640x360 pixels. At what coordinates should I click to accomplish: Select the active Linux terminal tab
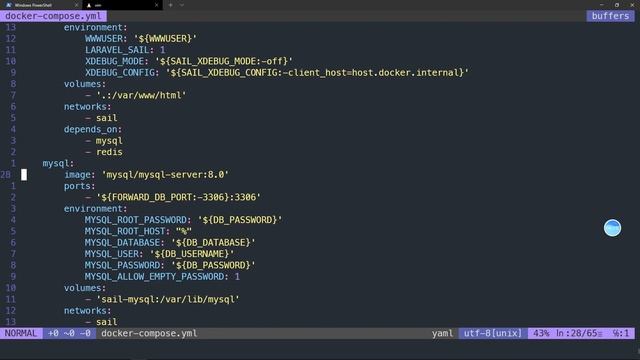(122, 5)
